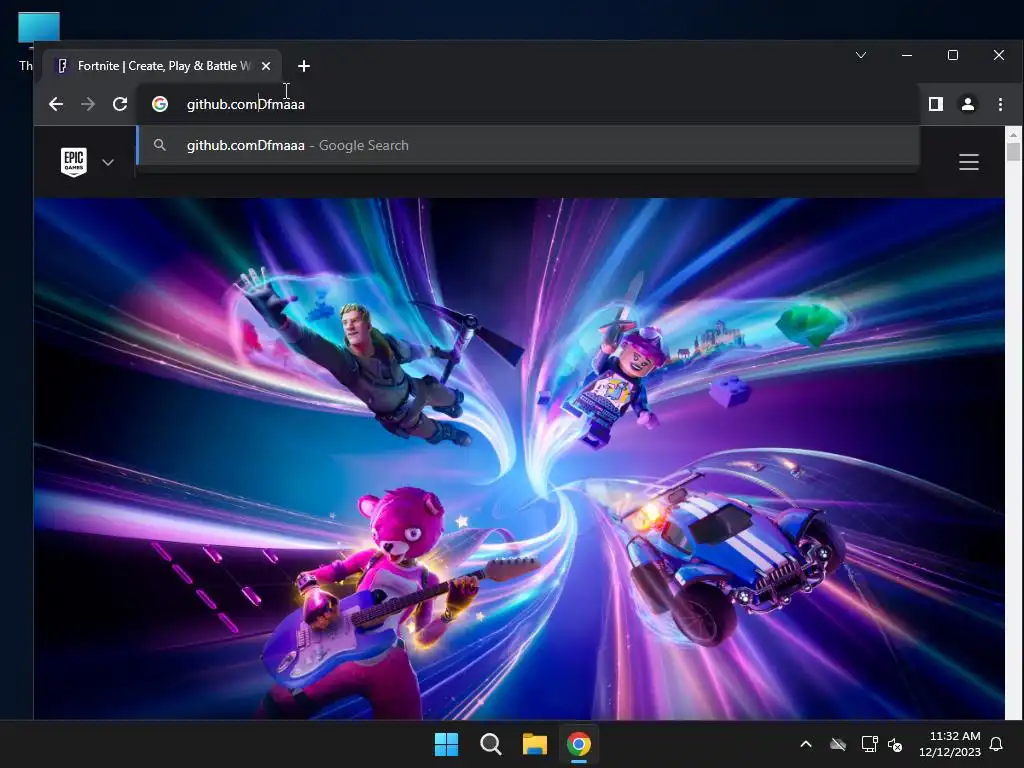
Task: Open the clock showing 11:32 AM
Action: click(950, 744)
